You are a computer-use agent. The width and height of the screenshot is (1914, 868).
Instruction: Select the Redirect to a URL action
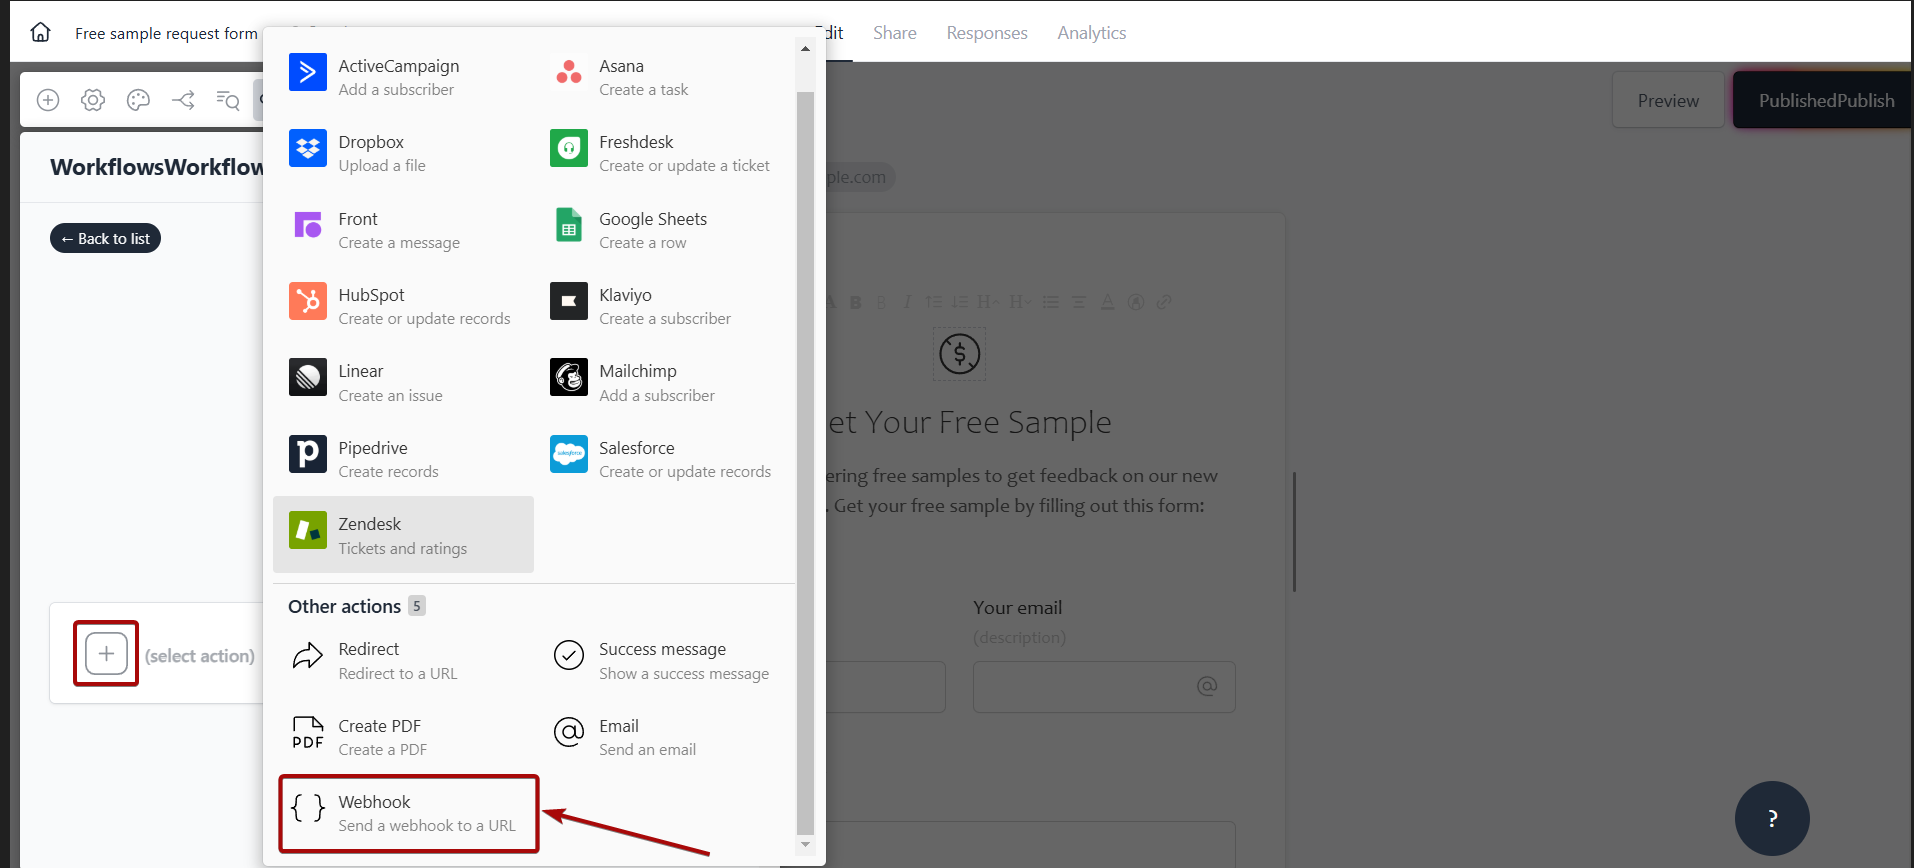point(403,660)
